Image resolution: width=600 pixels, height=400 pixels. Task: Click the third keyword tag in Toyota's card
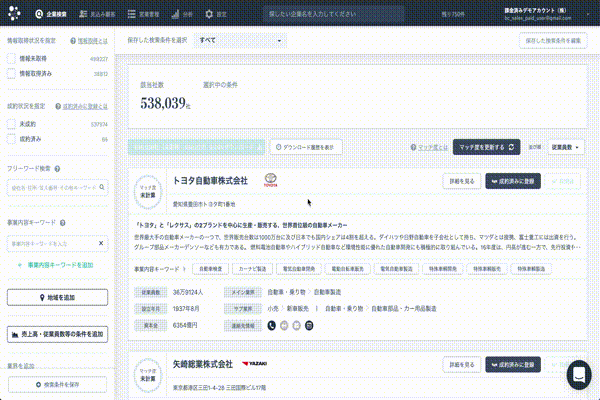pos(298,269)
